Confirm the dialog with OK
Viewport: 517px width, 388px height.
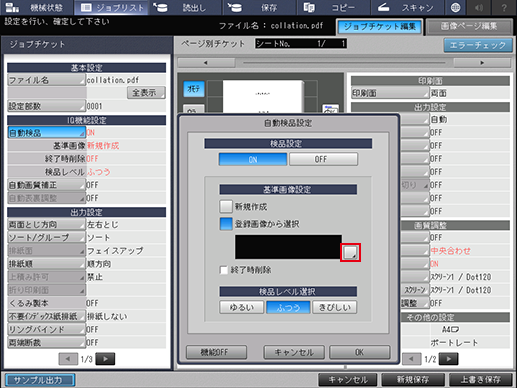tap(360, 352)
